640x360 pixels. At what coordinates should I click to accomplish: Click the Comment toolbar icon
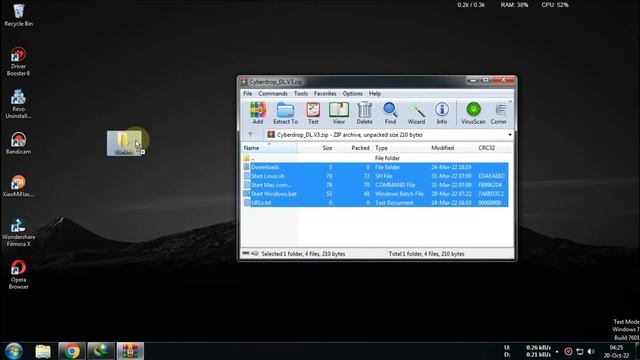499,113
